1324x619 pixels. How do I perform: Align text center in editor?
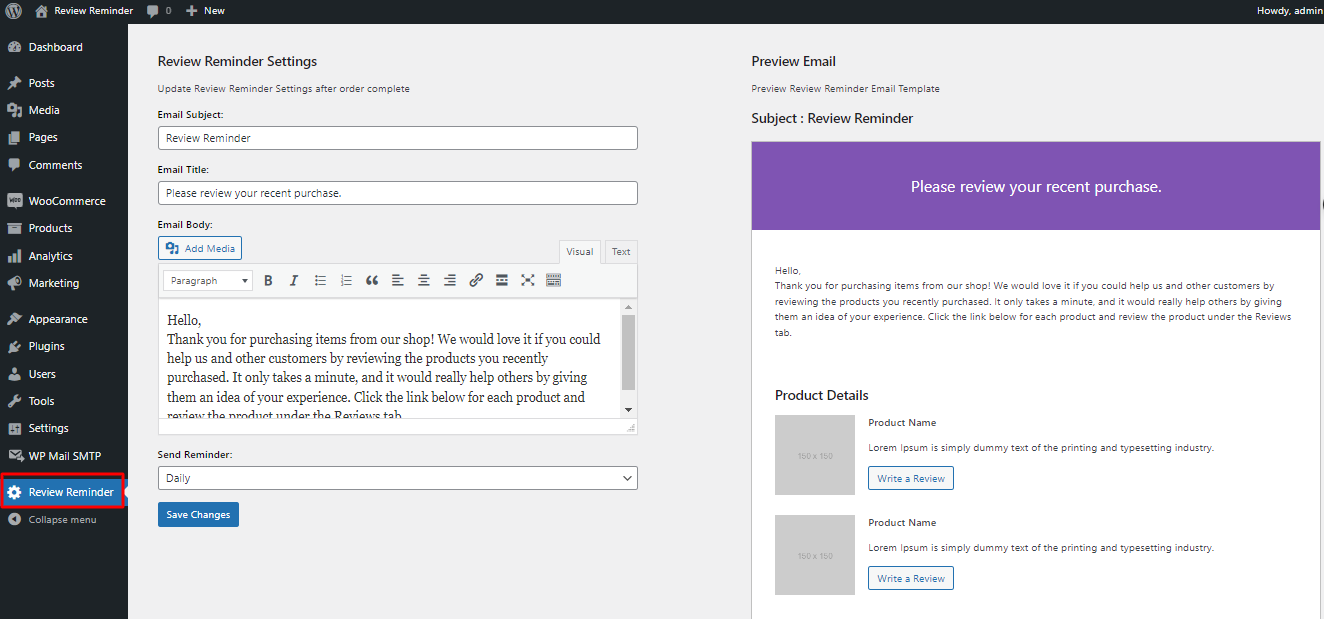(x=424, y=281)
